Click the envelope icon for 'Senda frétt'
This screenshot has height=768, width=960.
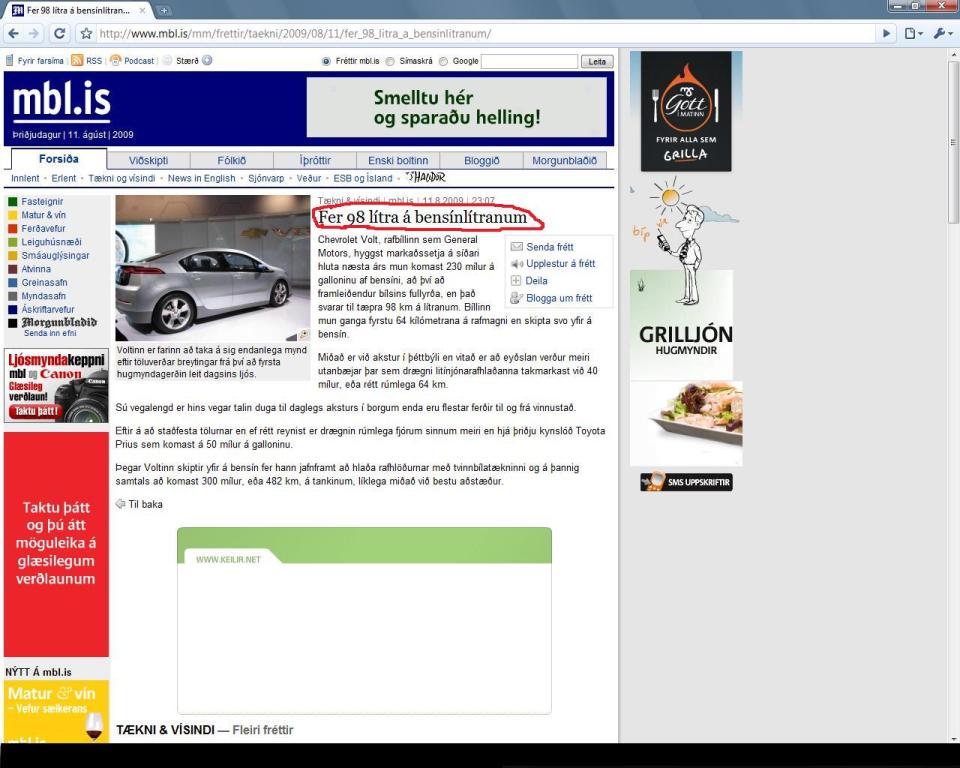point(517,247)
